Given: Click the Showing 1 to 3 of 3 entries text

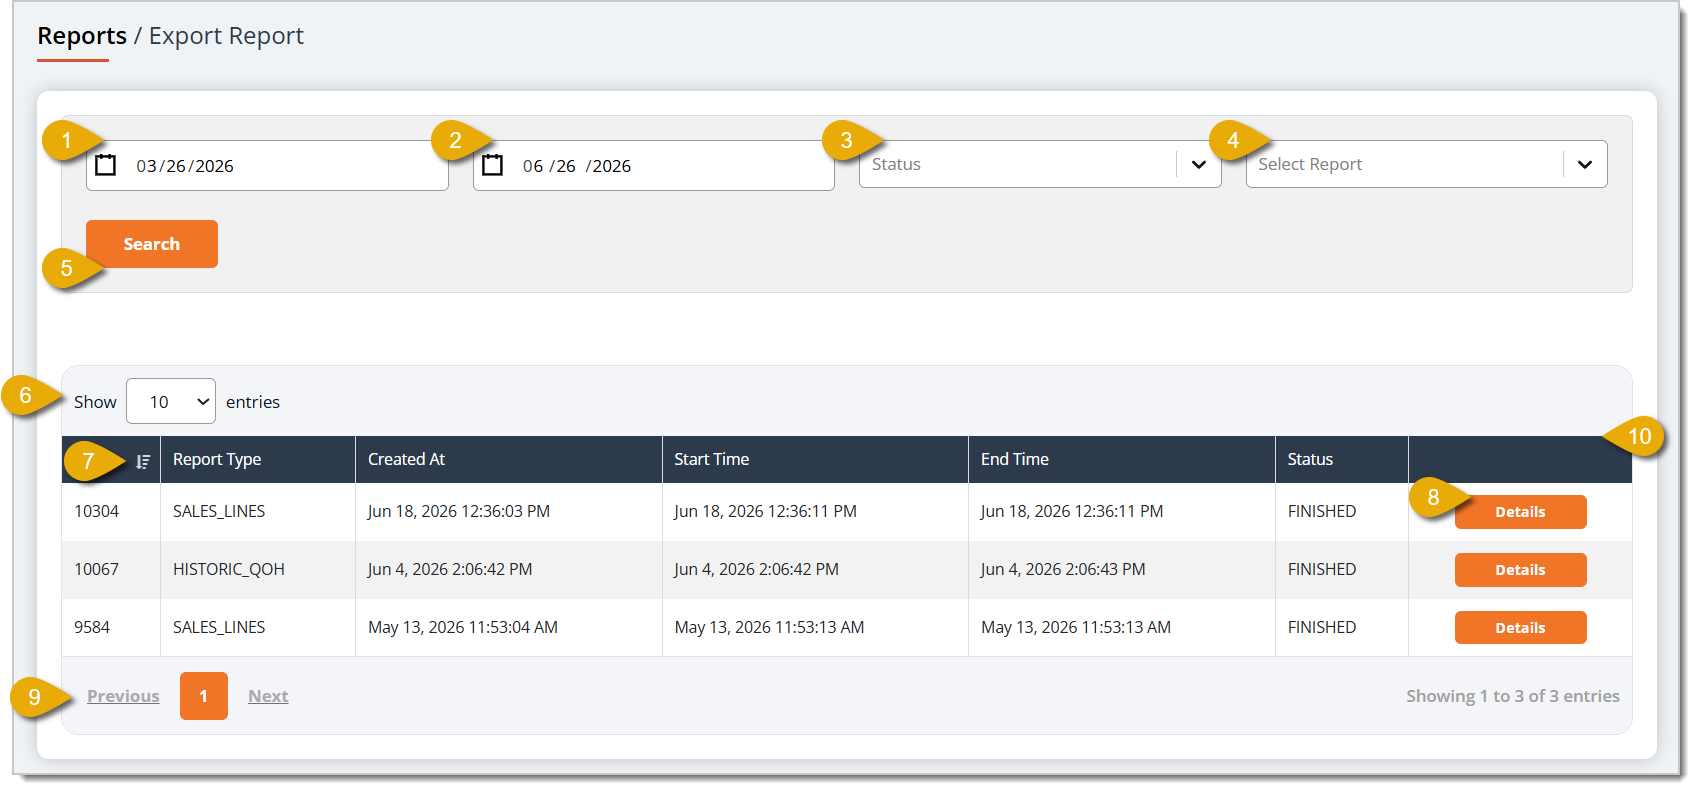Looking at the screenshot, I should [1513, 696].
